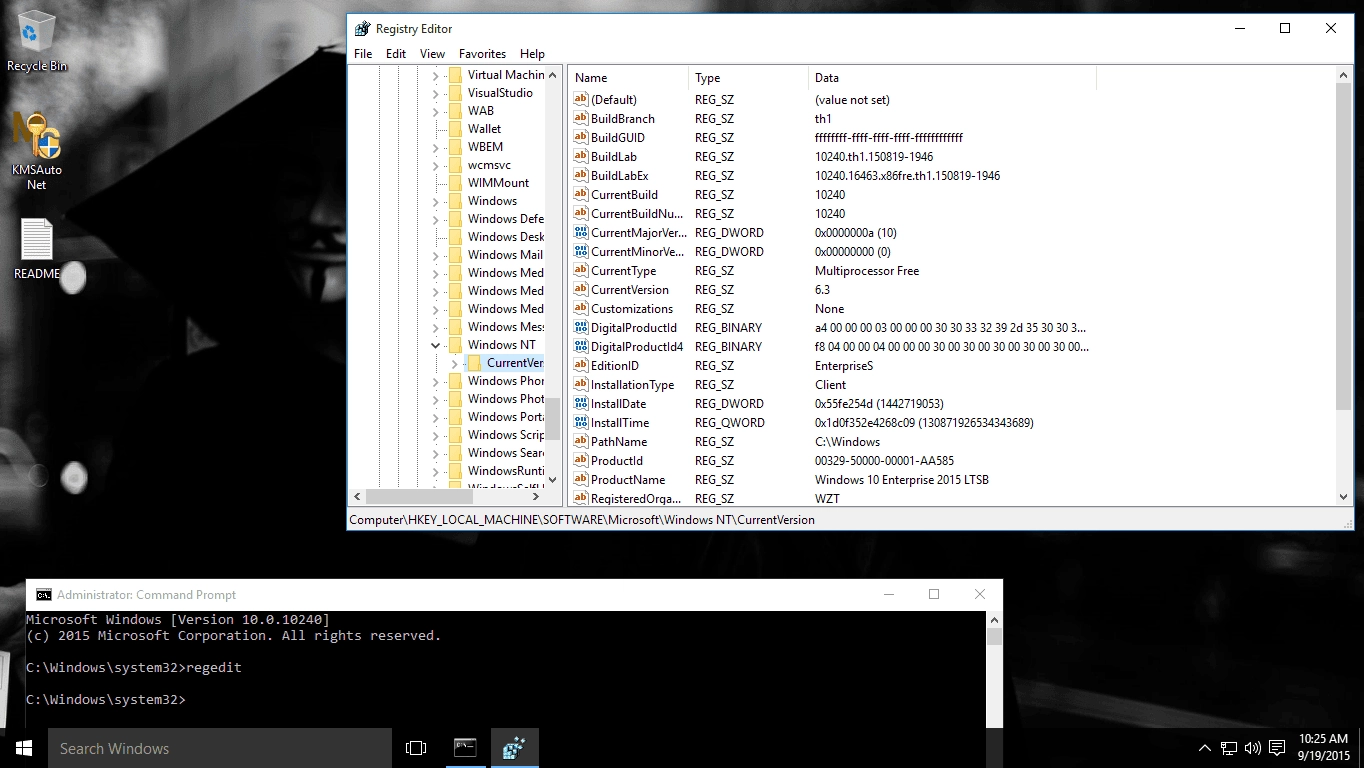
Task: Click the Registry Editor title bar icon
Action: pos(362,28)
